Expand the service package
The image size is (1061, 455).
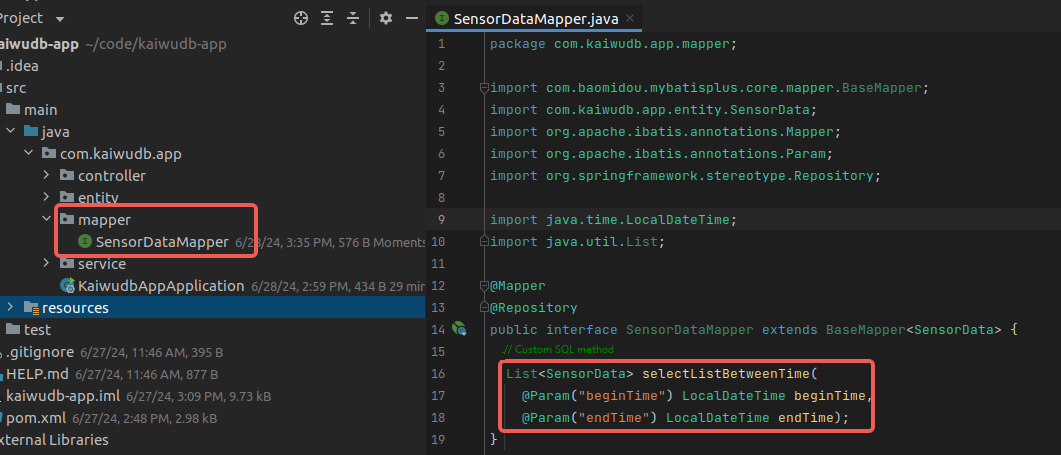click(46, 264)
